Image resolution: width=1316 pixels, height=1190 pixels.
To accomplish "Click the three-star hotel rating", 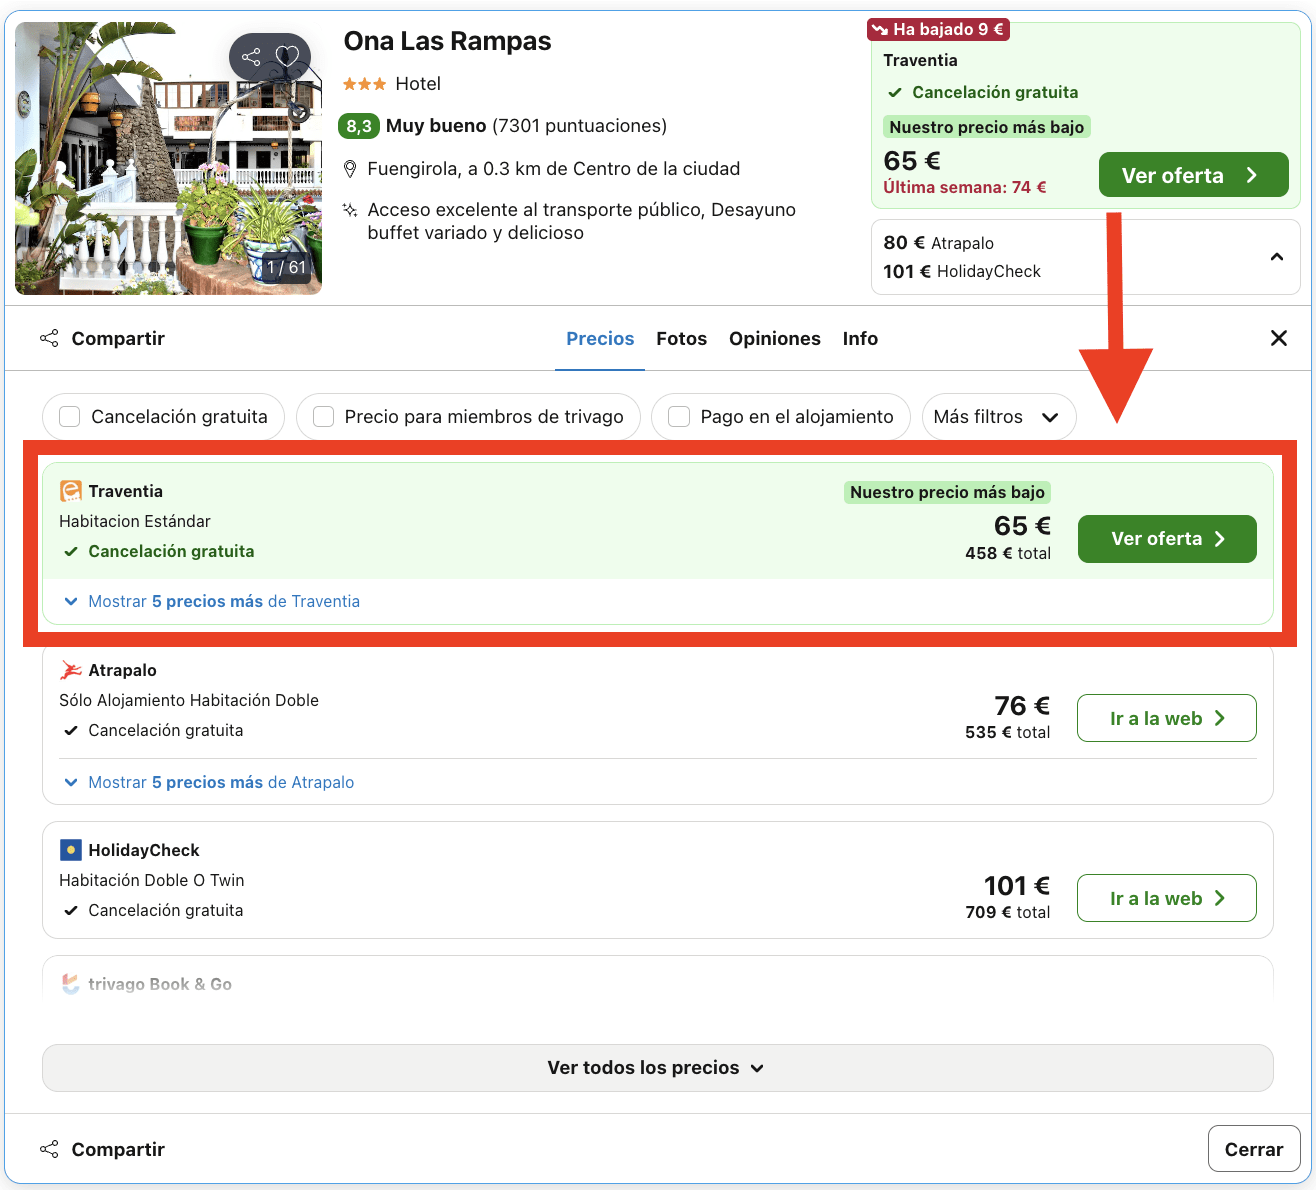I will pyautogui.click(x=365, y=84).
